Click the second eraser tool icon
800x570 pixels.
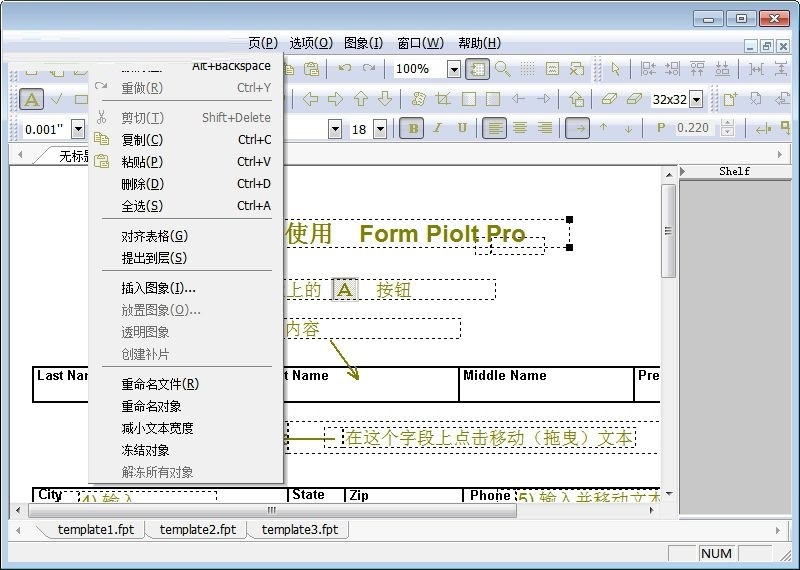point(634,98)
